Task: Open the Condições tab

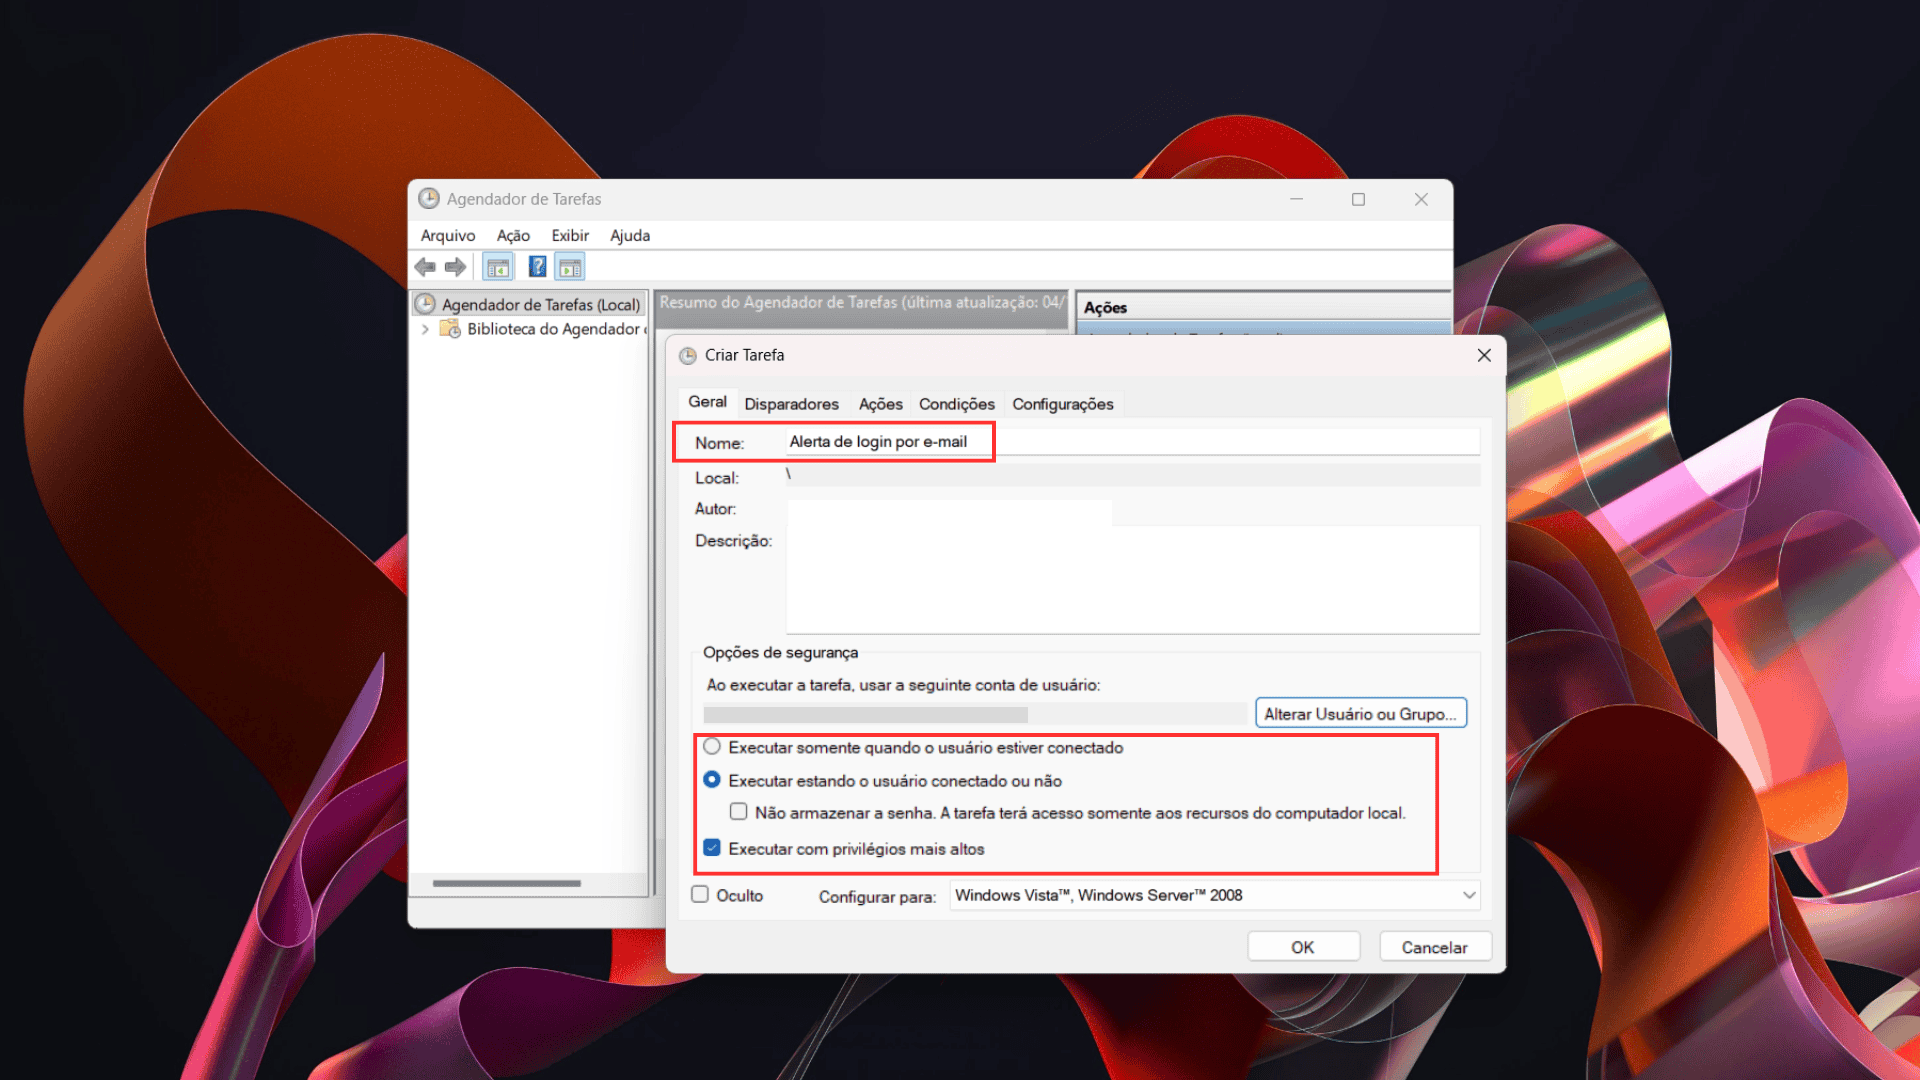Action: (956, 404)
